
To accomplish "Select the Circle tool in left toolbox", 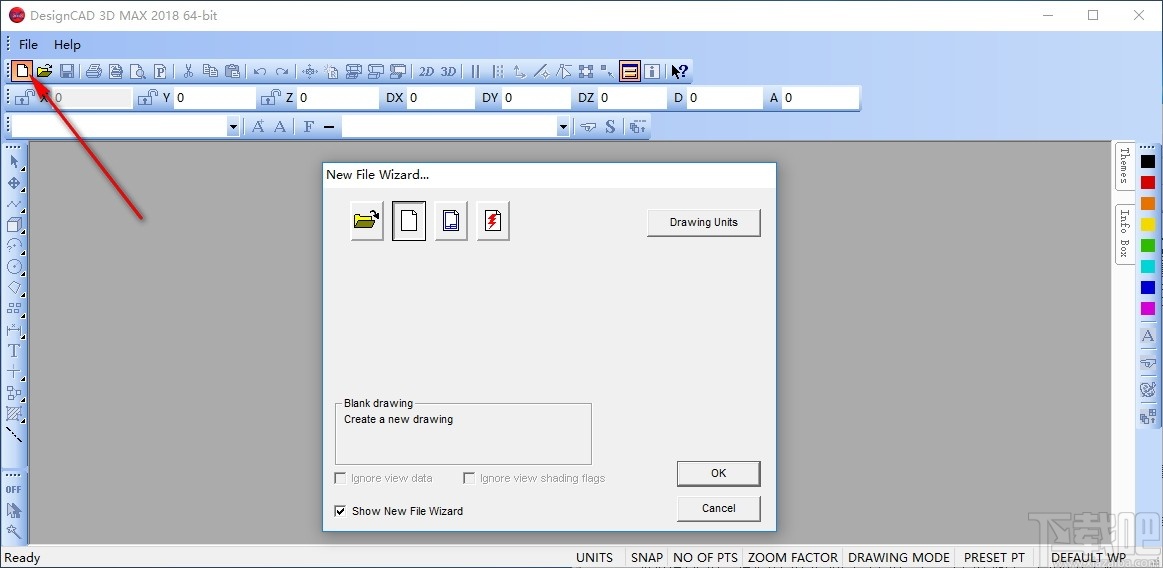I will point(14,266).
